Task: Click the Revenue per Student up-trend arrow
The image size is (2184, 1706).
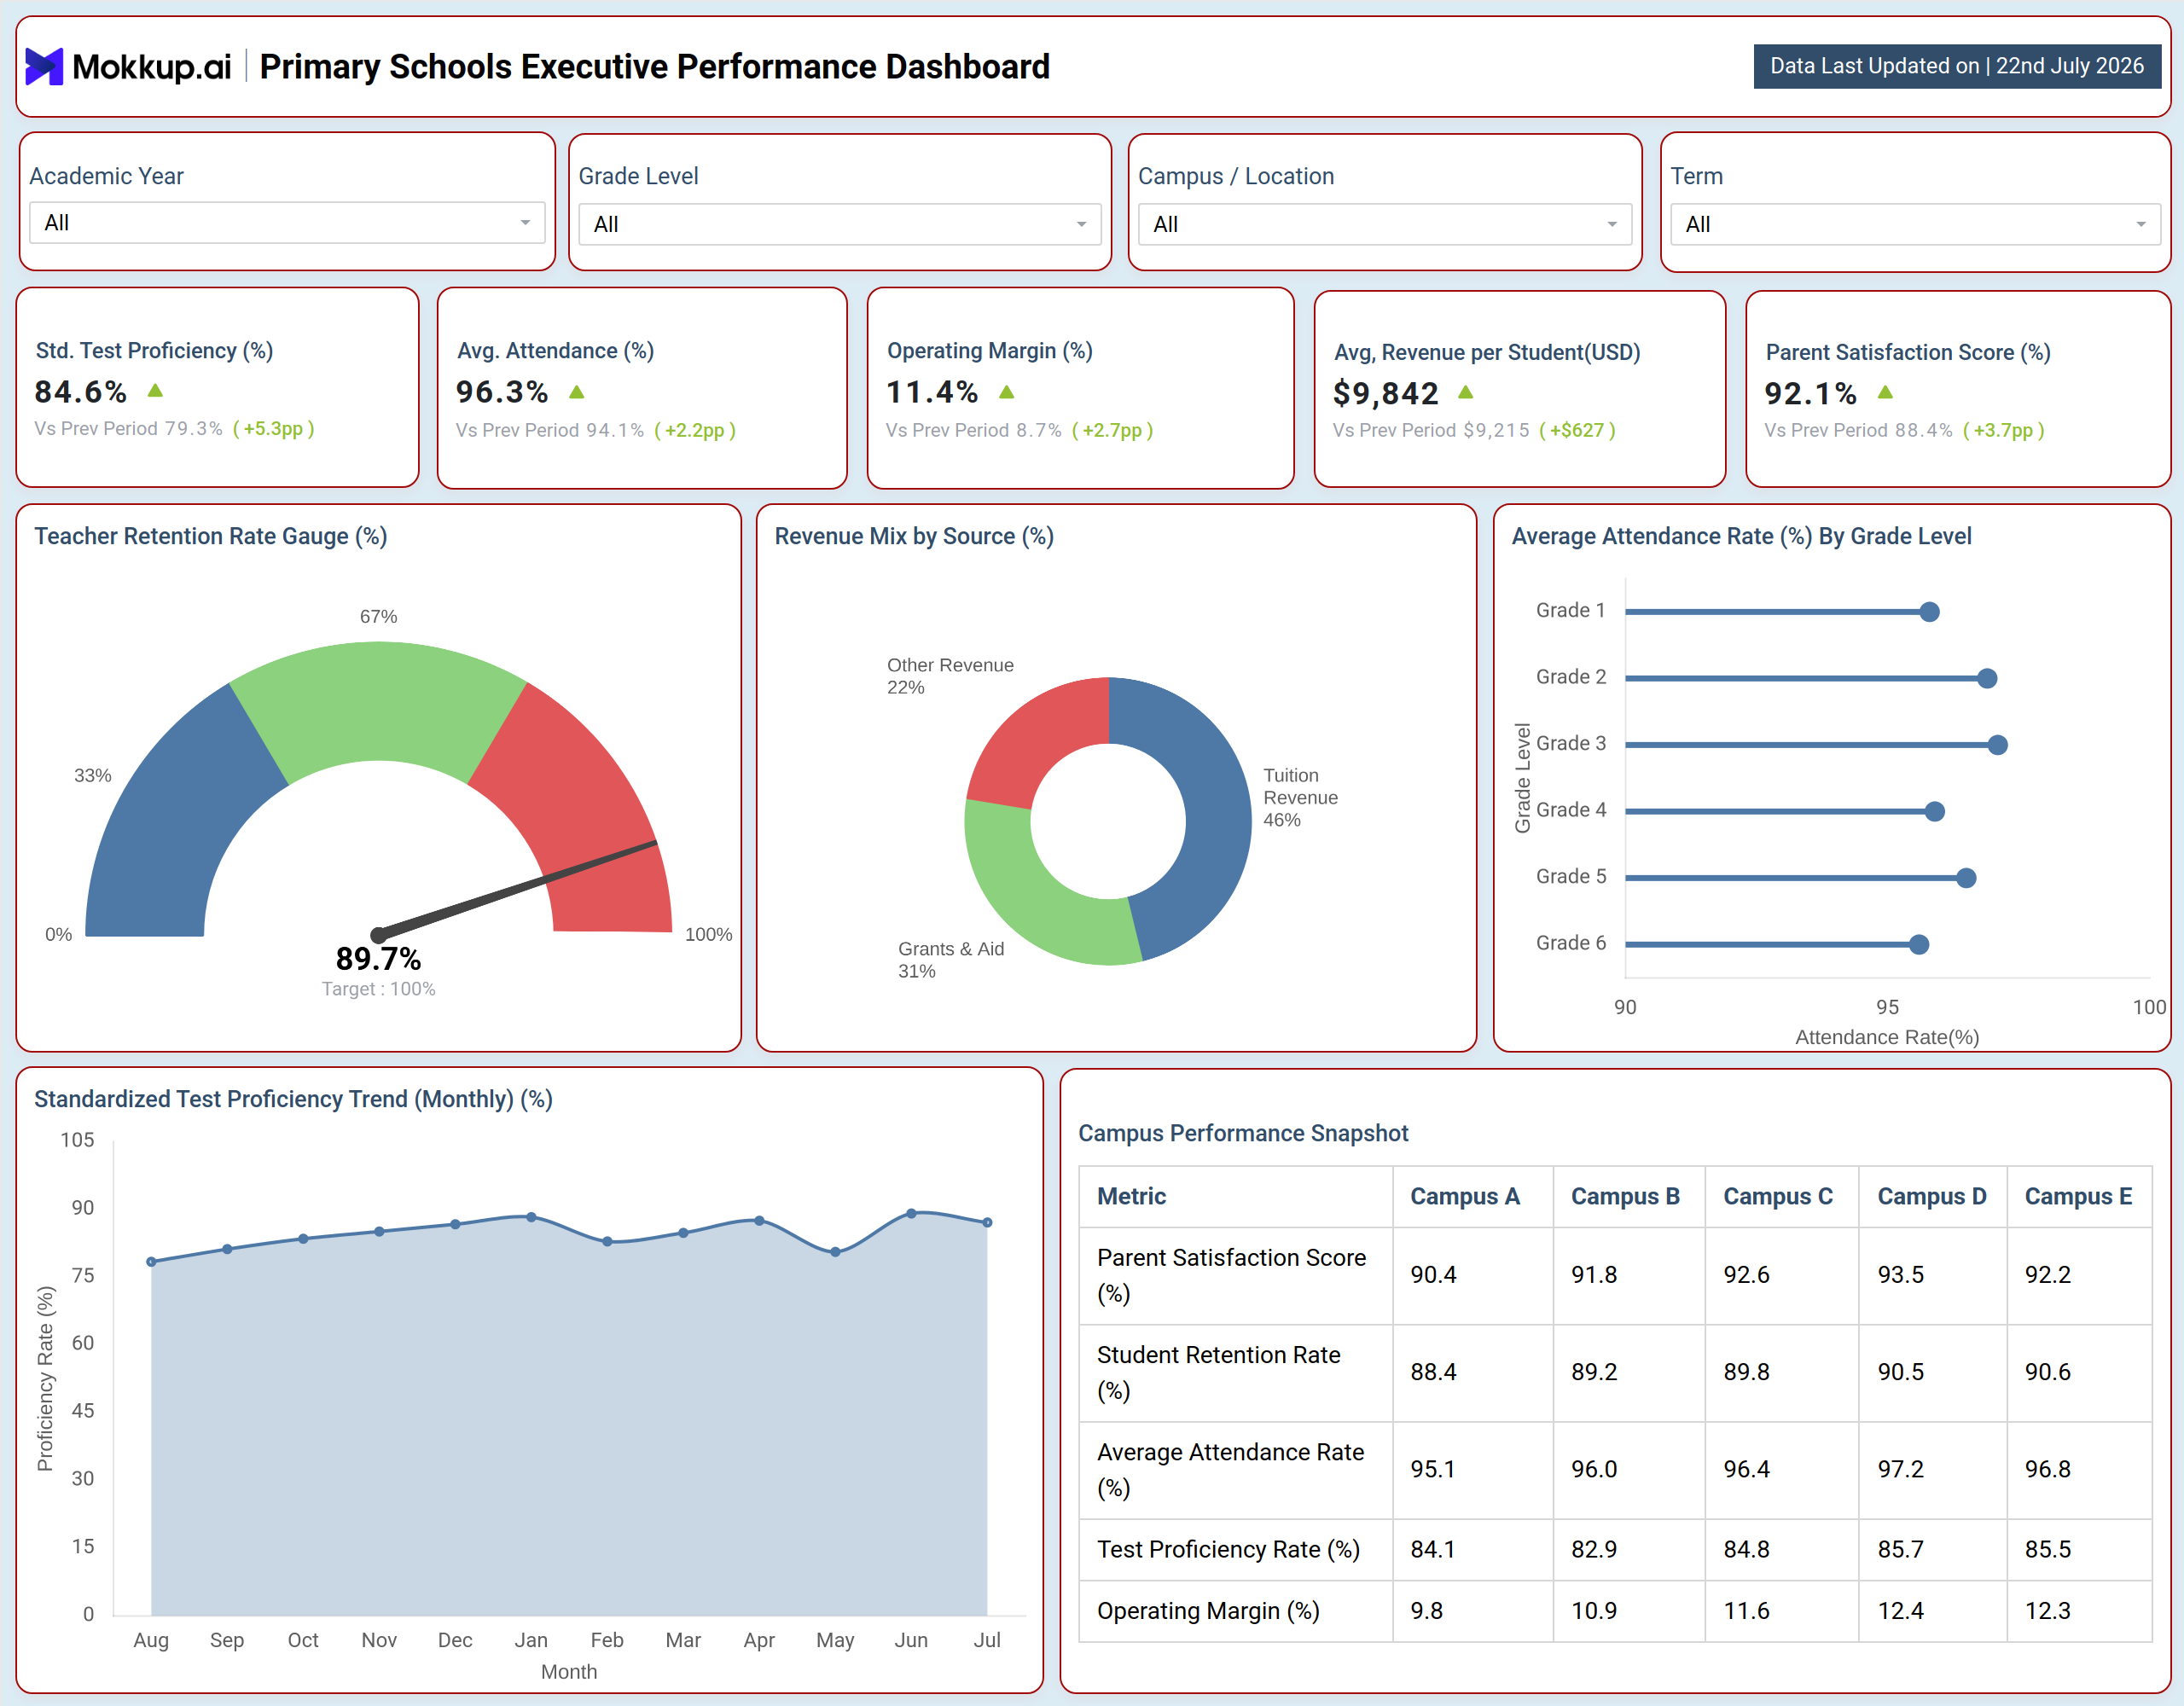Action: pos(1466,392)
